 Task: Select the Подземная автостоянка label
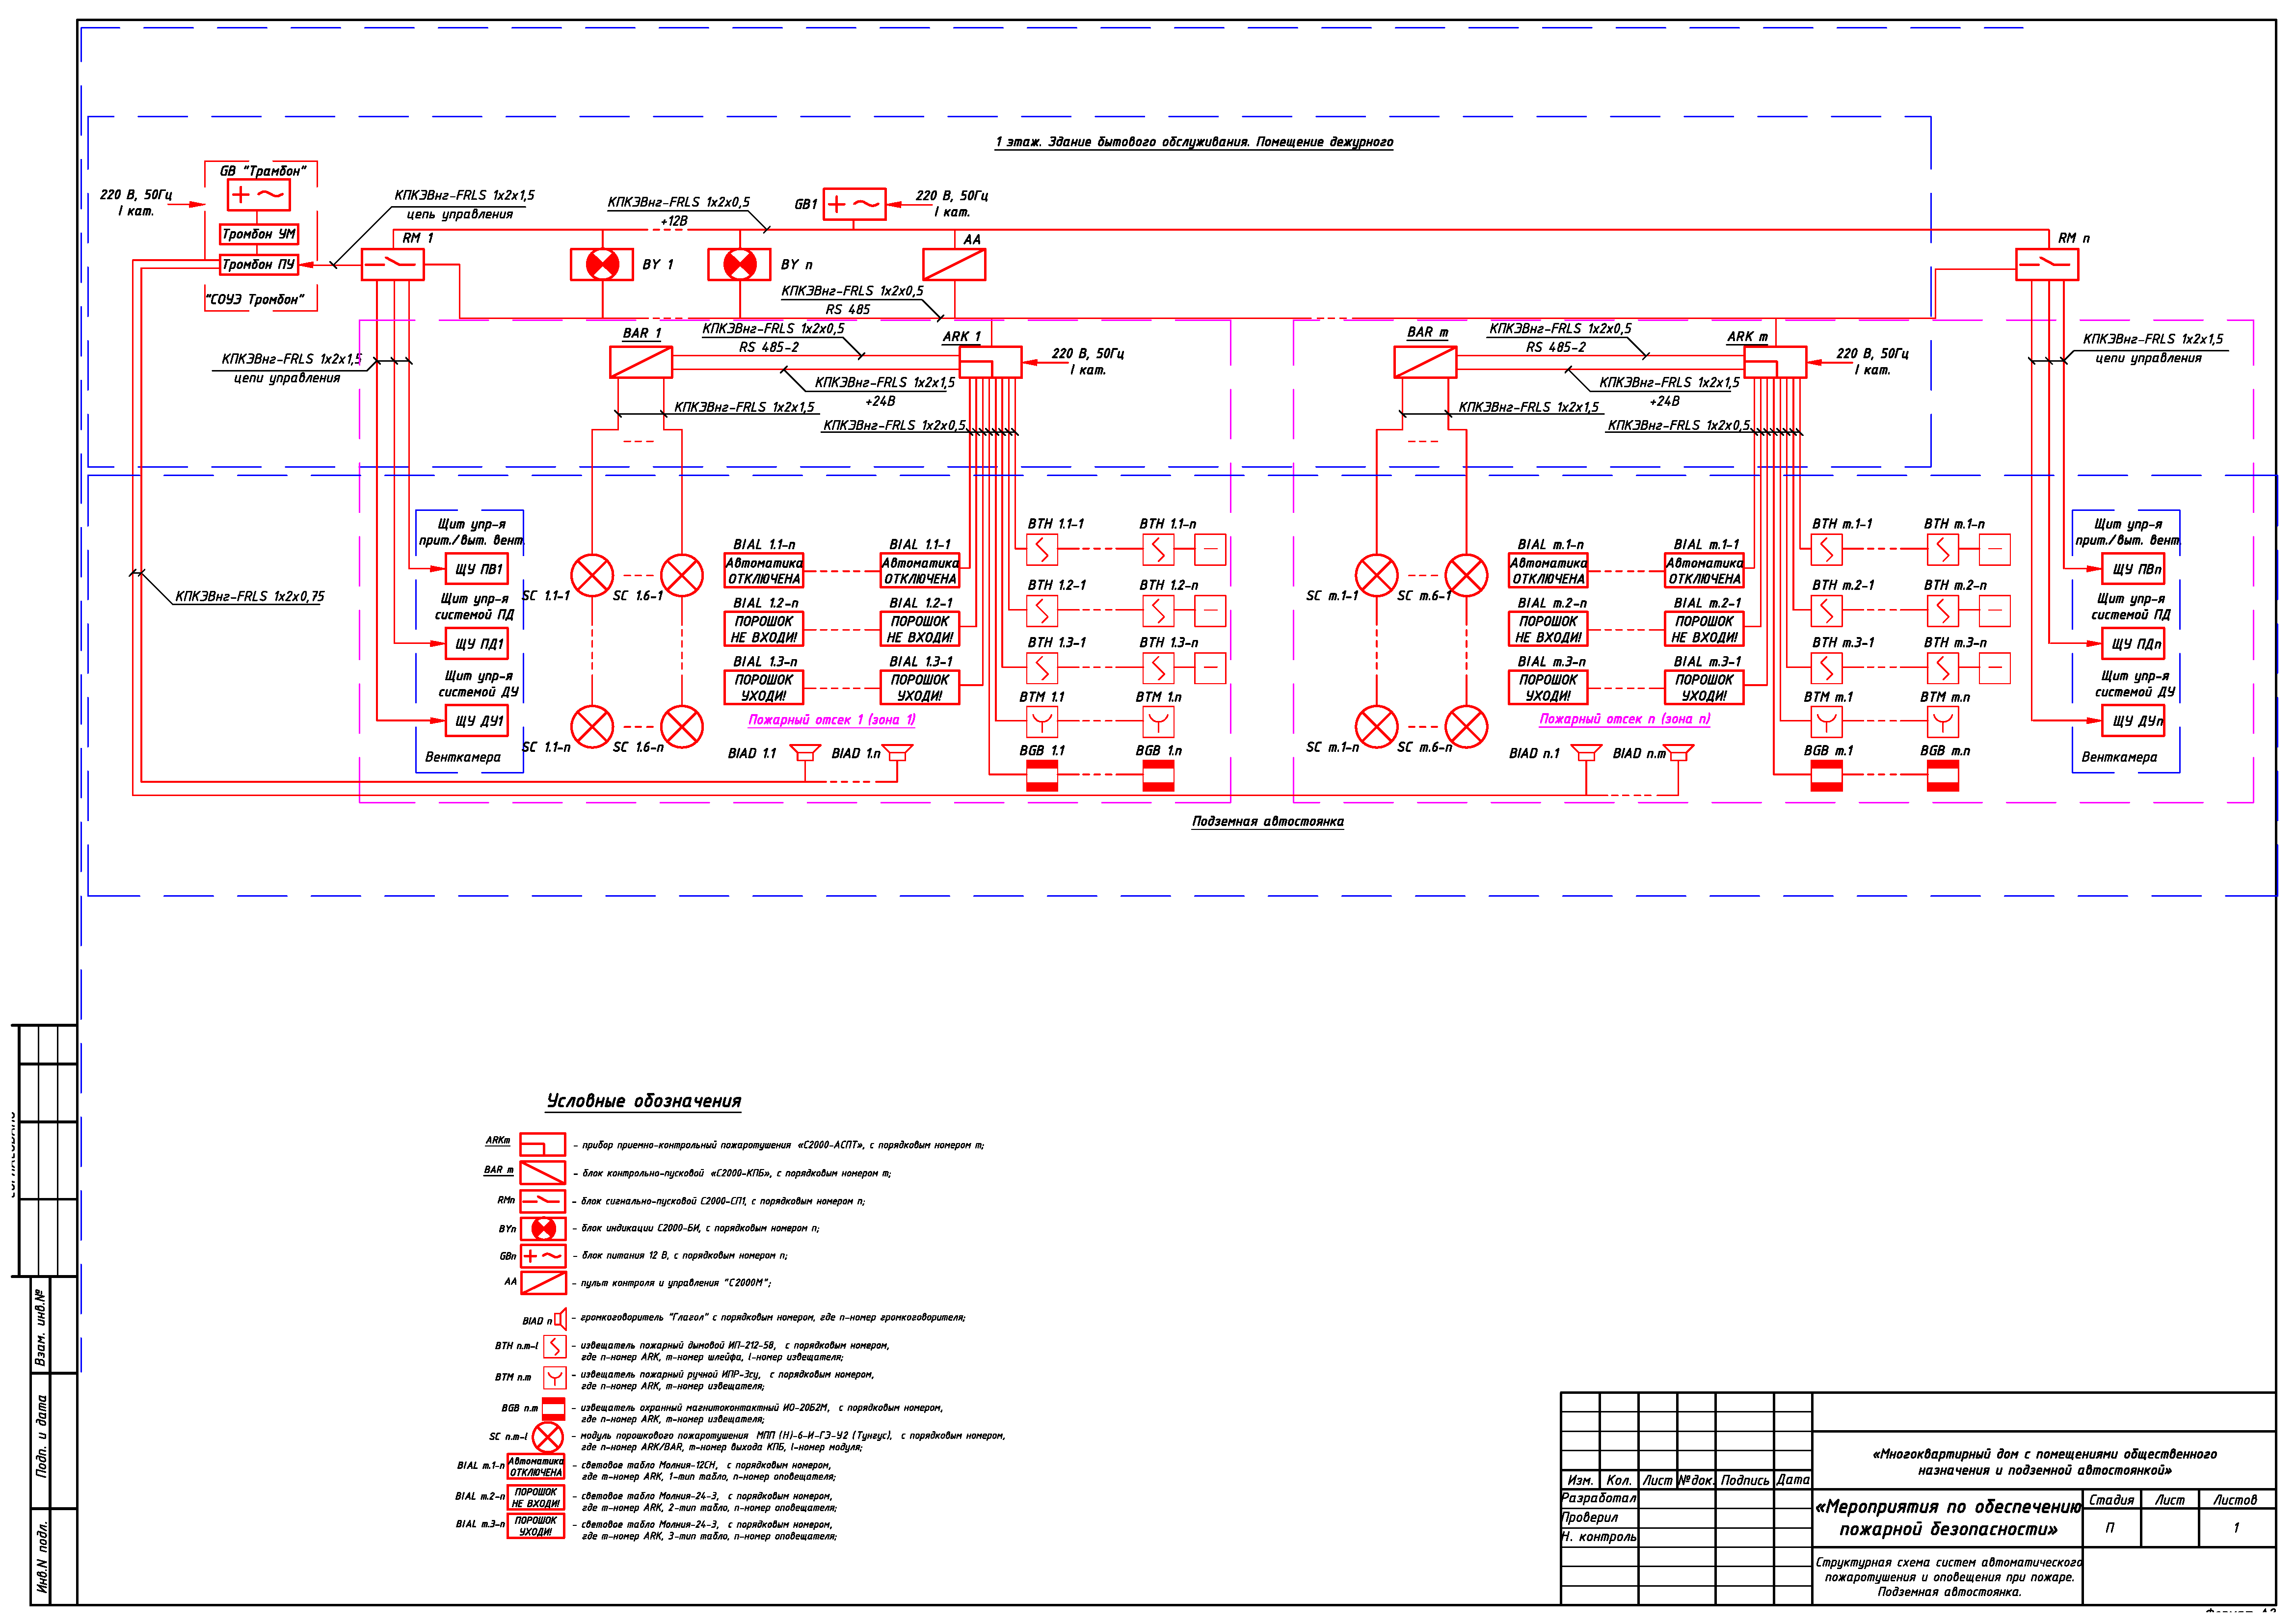point(1267,822)
